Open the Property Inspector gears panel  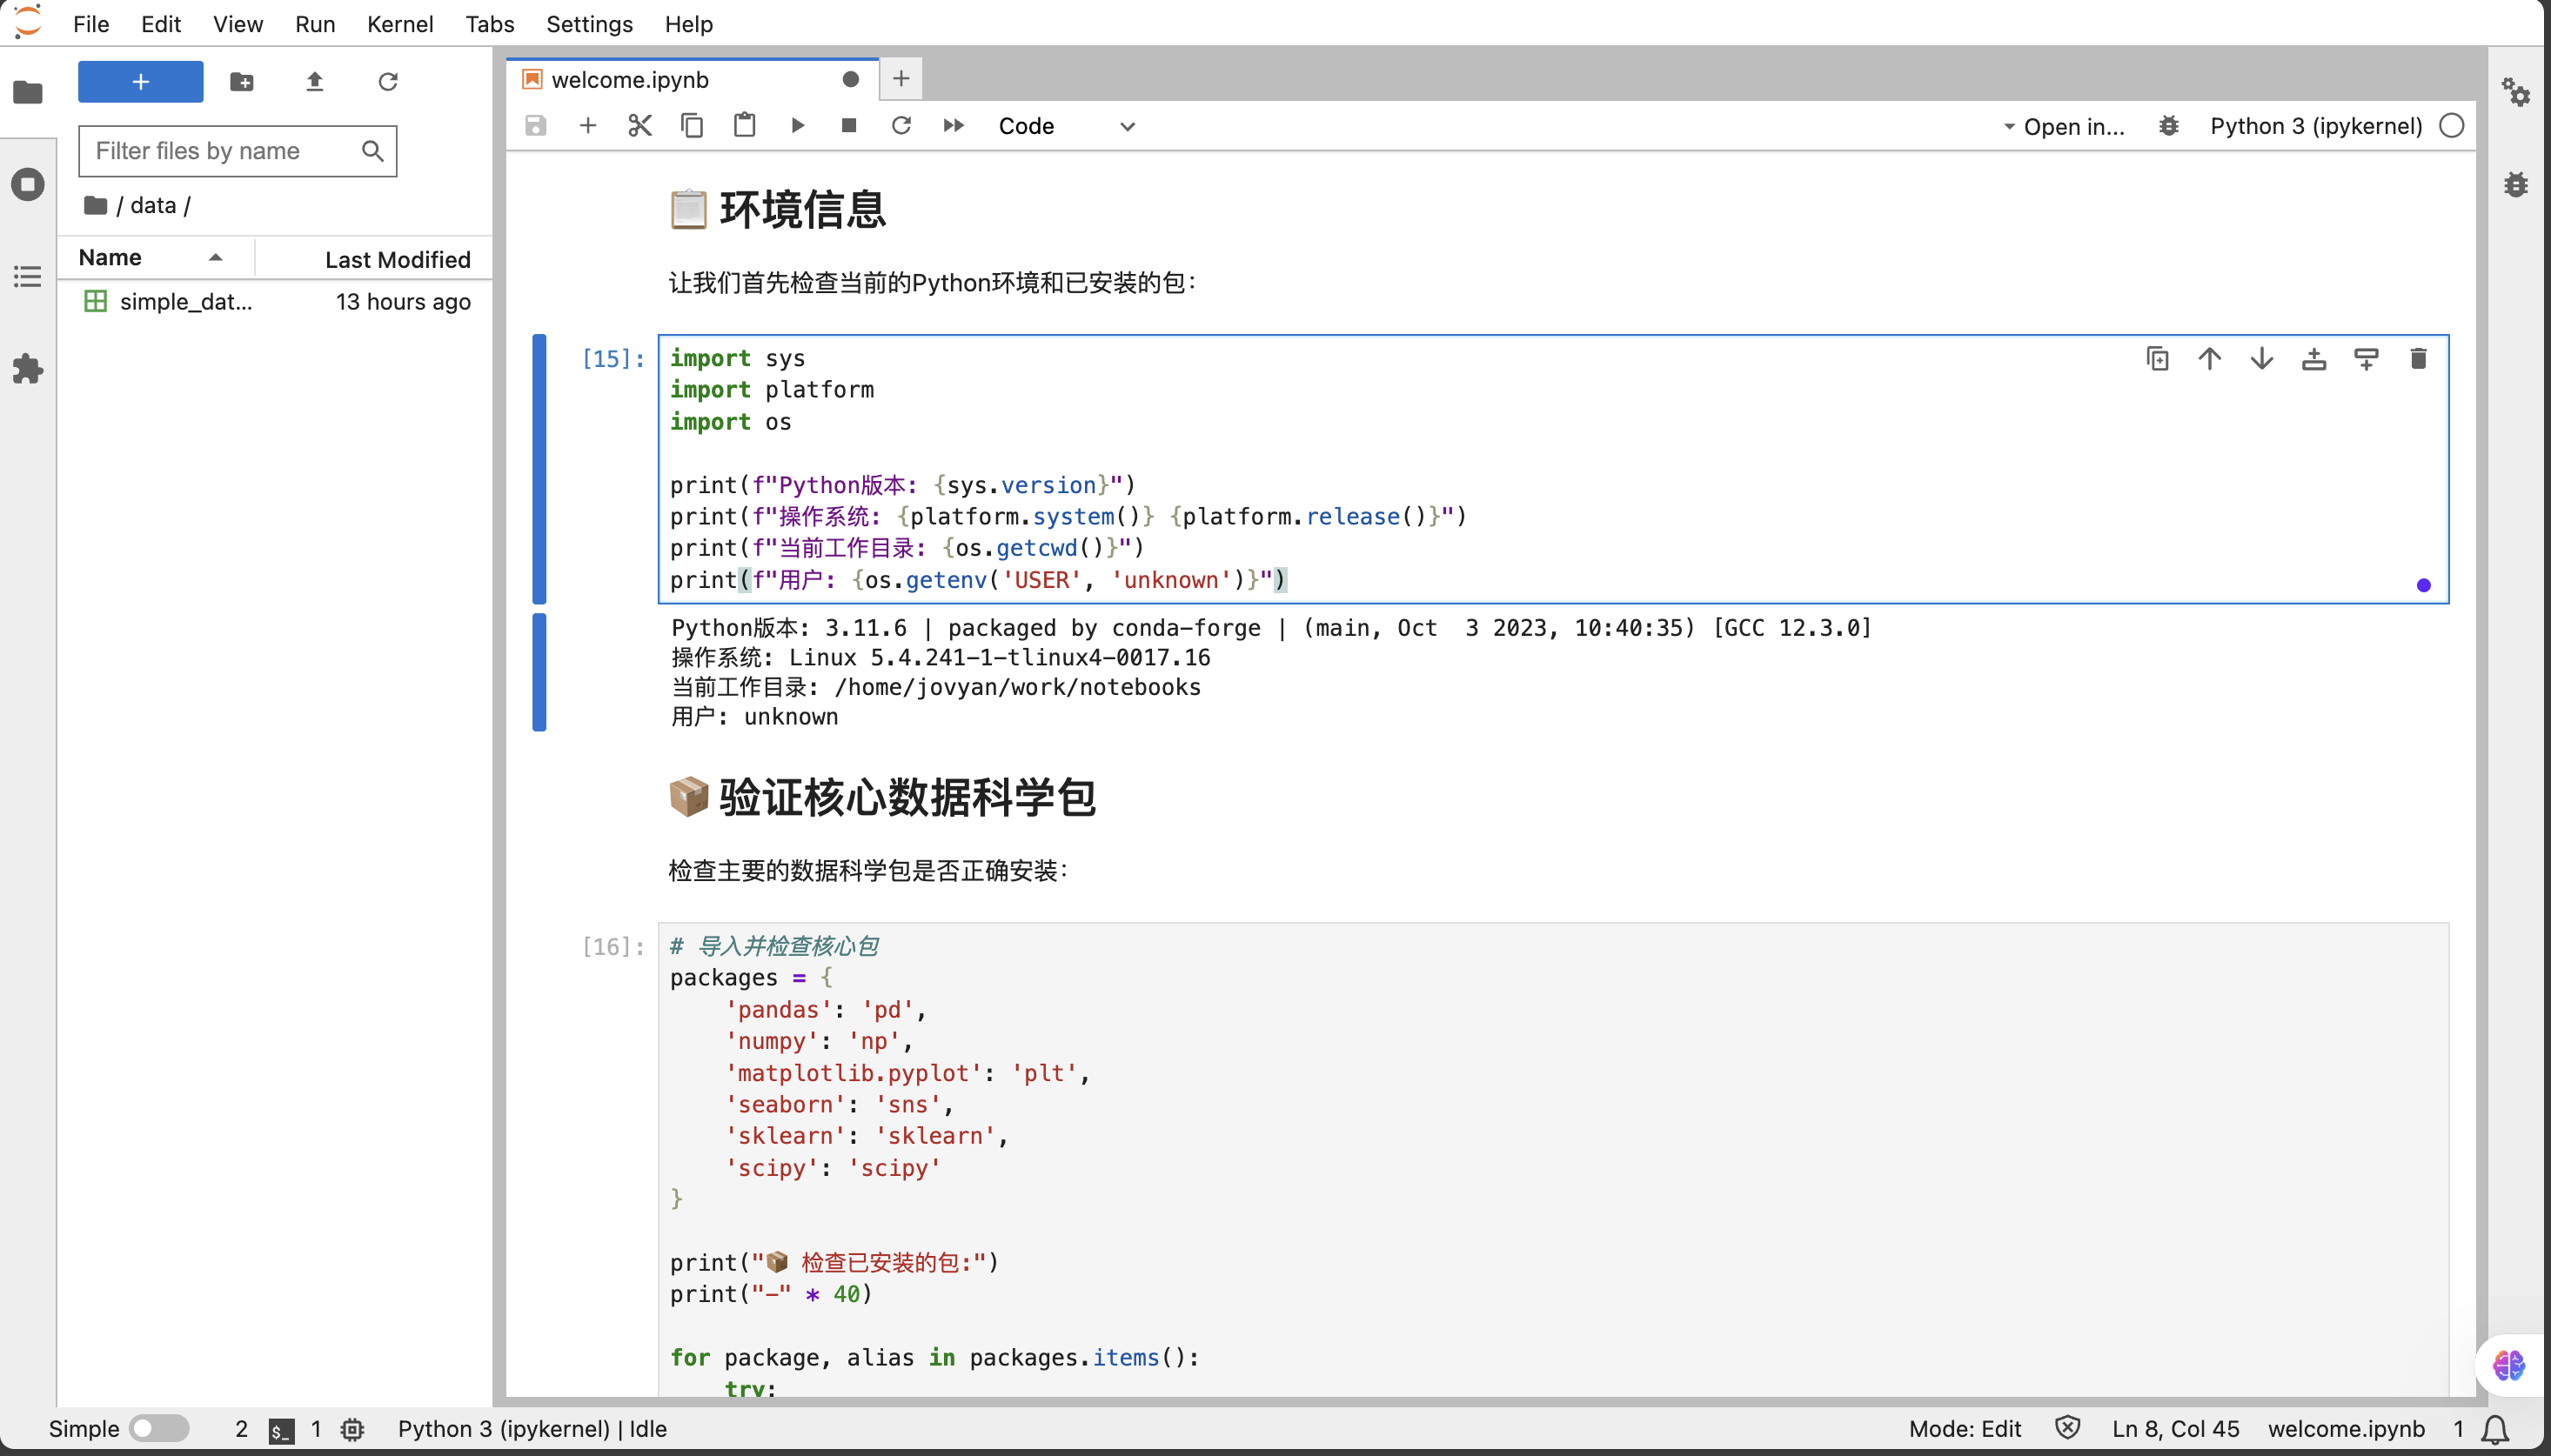point(2516,92)
